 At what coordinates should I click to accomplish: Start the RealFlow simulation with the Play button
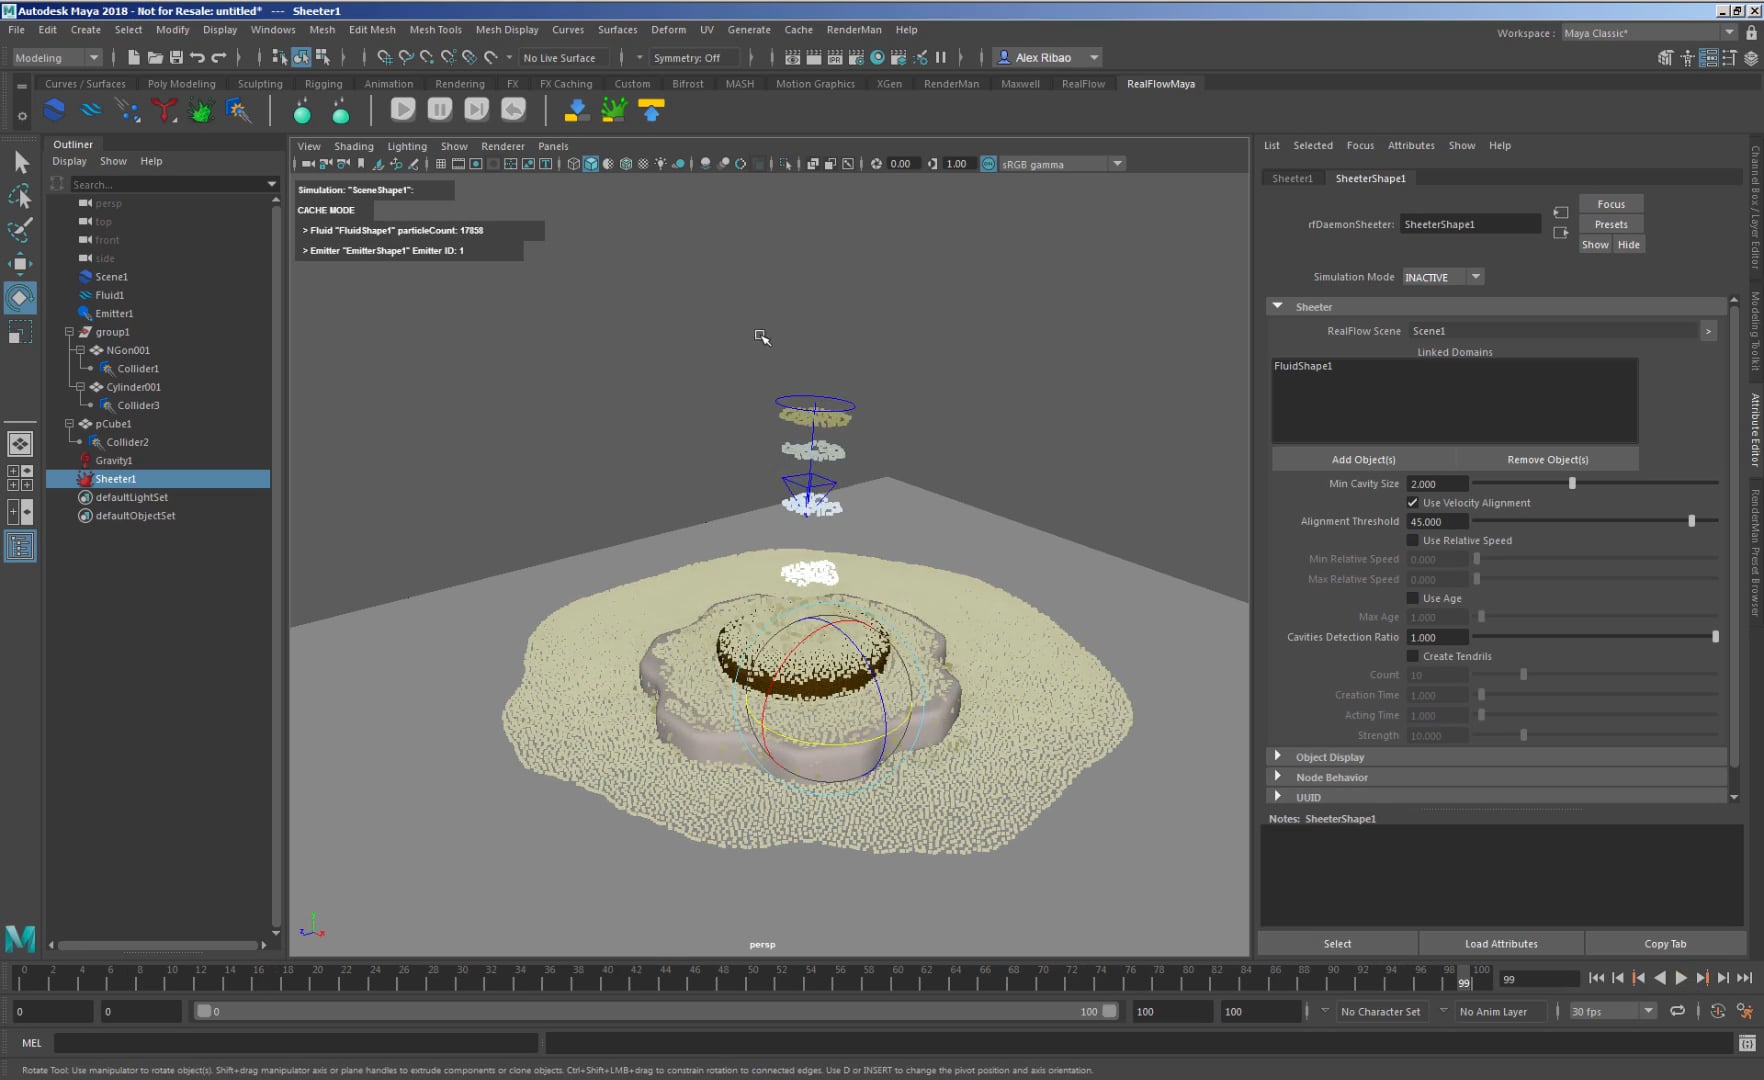pos(403,110)
